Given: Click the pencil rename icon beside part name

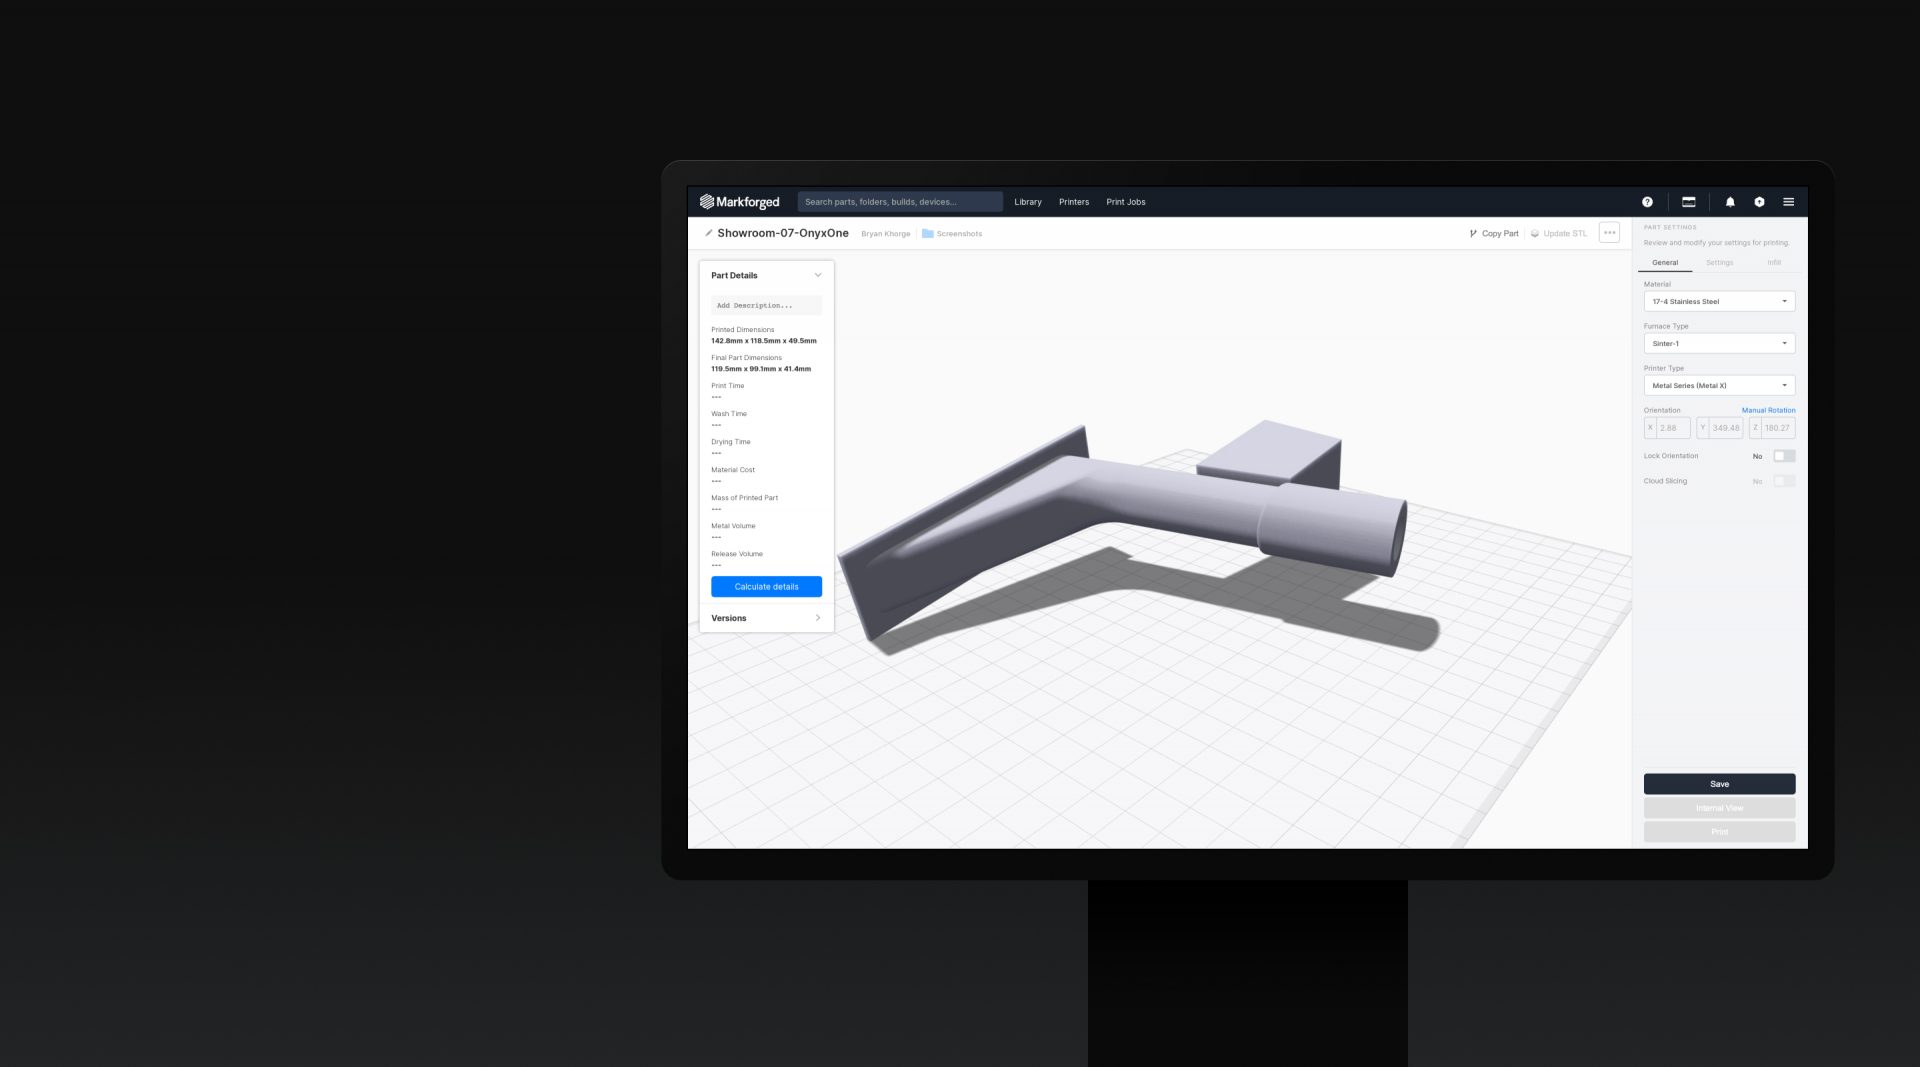Looking at the screenshot, I should [708, 233].
